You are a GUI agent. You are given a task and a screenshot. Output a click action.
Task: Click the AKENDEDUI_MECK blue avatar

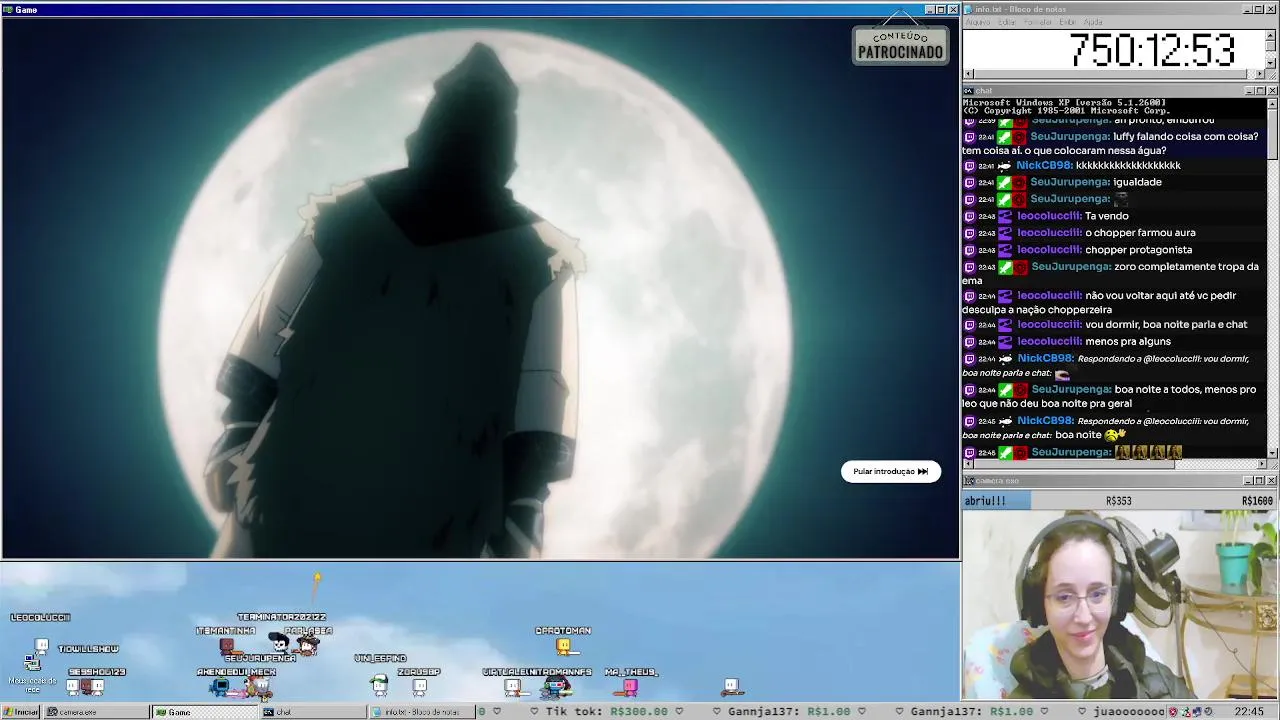220,686
